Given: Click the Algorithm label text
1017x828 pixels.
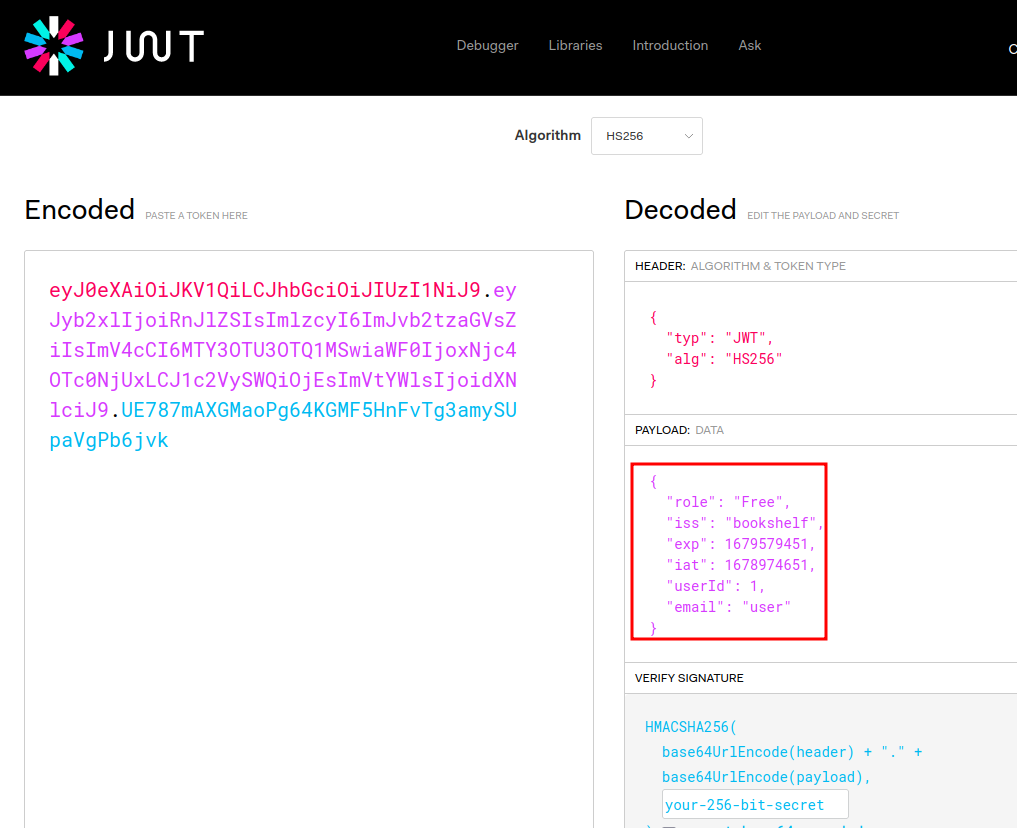Looking at the screenshot, I should (x=548, y=136).
